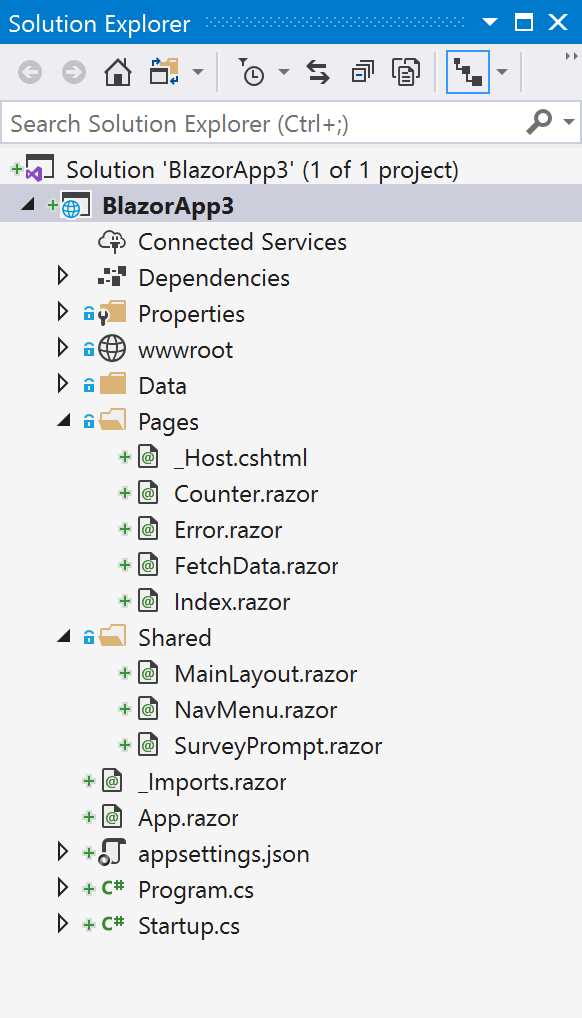The image size is (582, 1018).
Task: Collapse the Shared folder
Action: point(63,637)
